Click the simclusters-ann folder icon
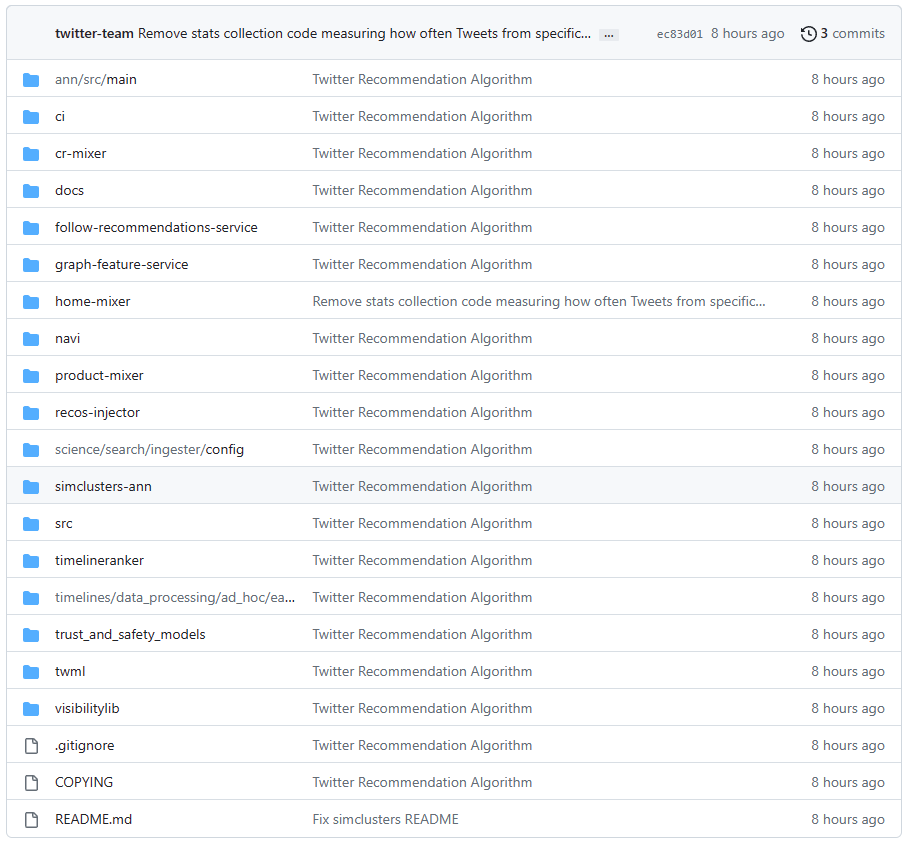This screenshot has width=907, height=843. (31, 487)
